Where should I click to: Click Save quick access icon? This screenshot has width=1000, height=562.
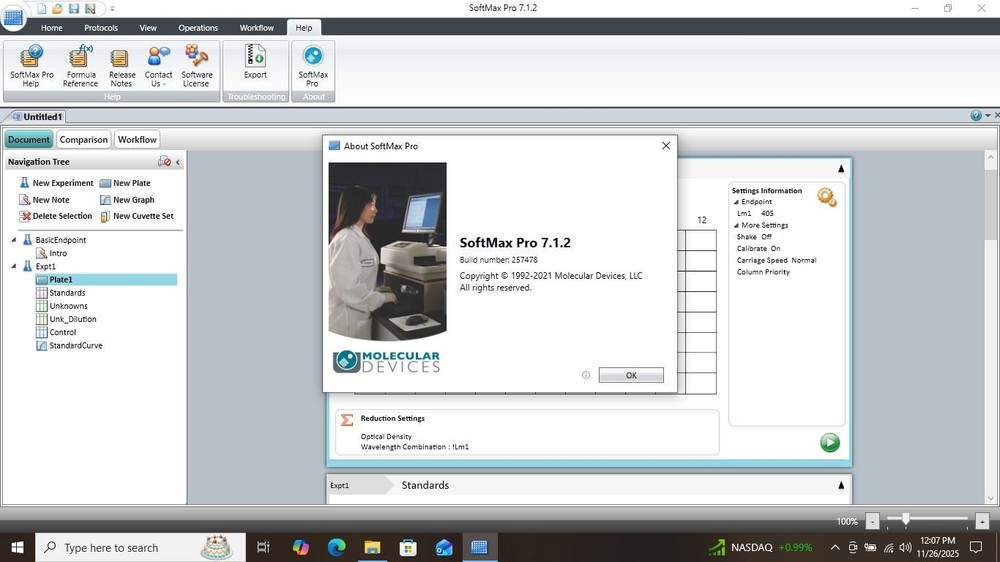[x=74, y=8]
